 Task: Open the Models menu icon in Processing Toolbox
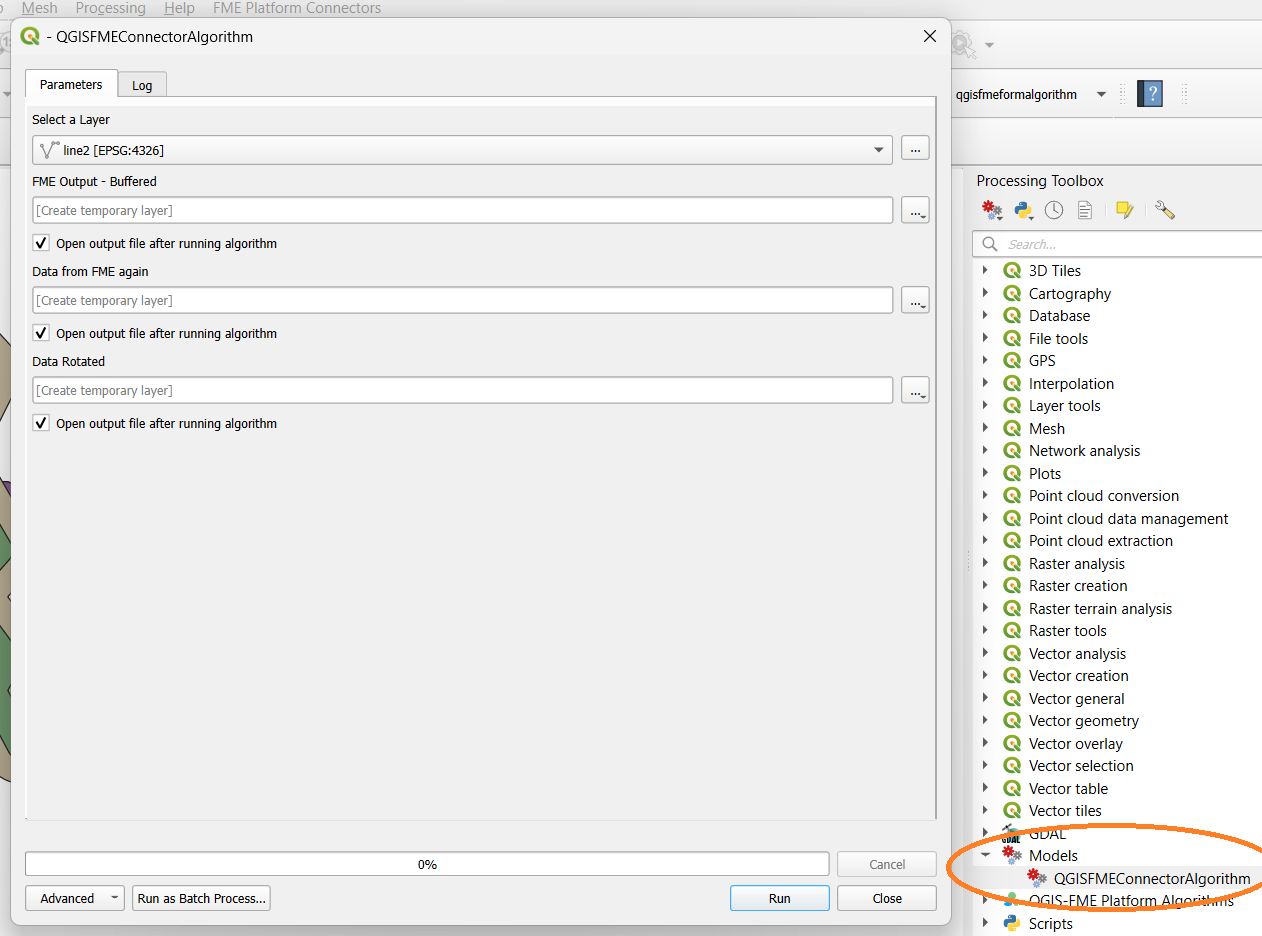point(992,210)
